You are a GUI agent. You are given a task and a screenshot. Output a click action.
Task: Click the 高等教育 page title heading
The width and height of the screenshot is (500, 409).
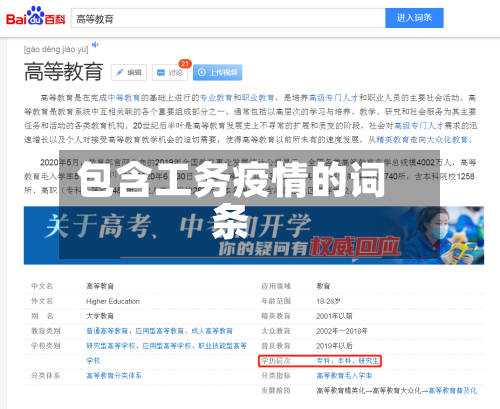point(63,71)
